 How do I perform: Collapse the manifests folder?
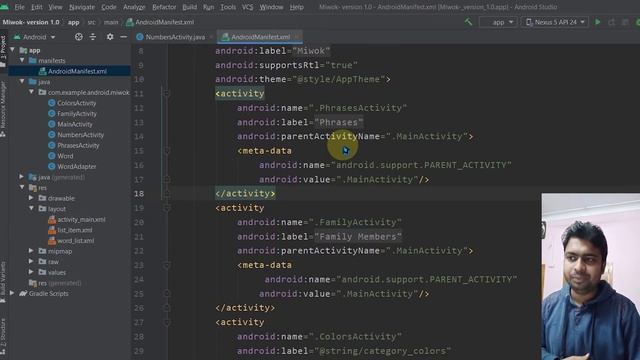pyautogui.click(x=22, y=60)
